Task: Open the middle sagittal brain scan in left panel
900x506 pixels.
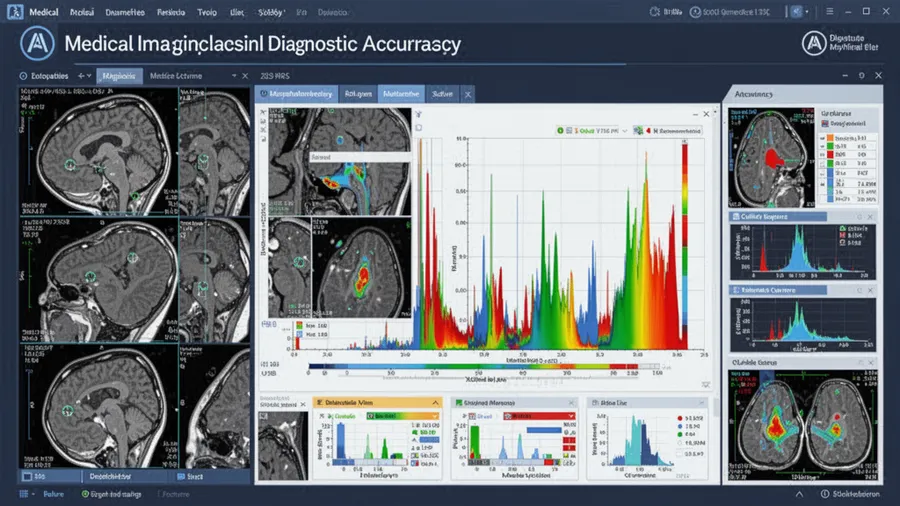Action: click(99, 280)
